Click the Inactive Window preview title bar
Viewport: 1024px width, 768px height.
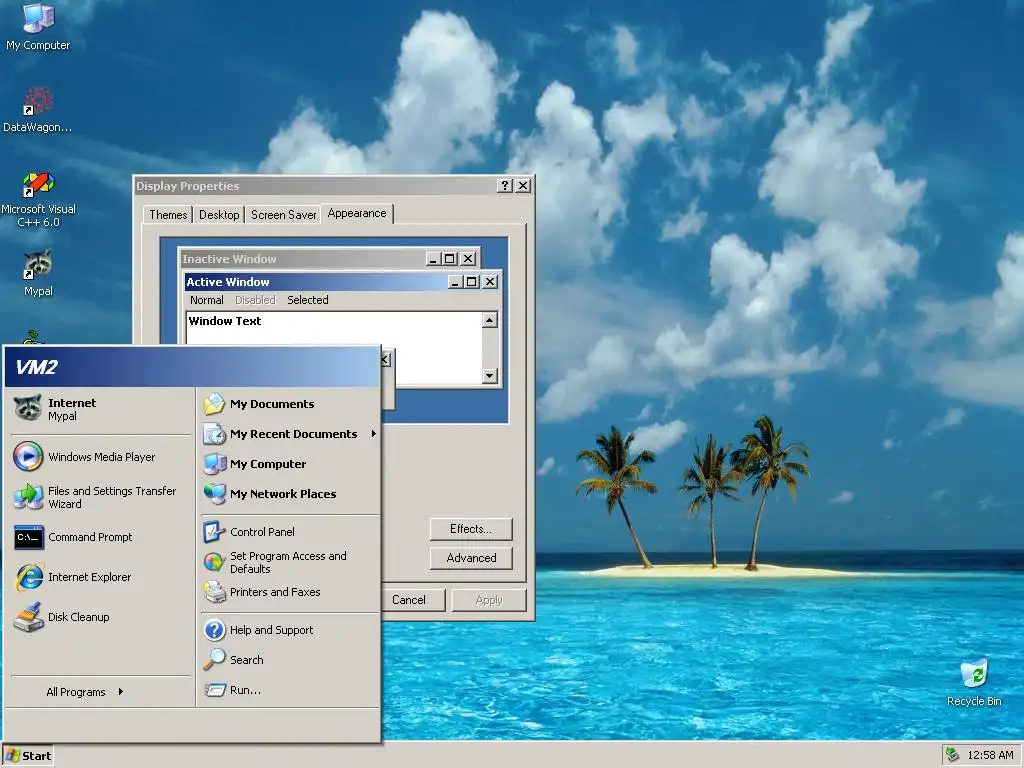point(302,259)
